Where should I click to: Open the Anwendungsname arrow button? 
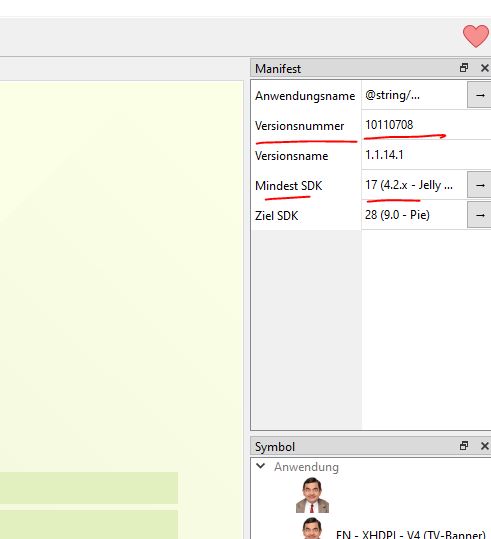[x=479, y=95]
